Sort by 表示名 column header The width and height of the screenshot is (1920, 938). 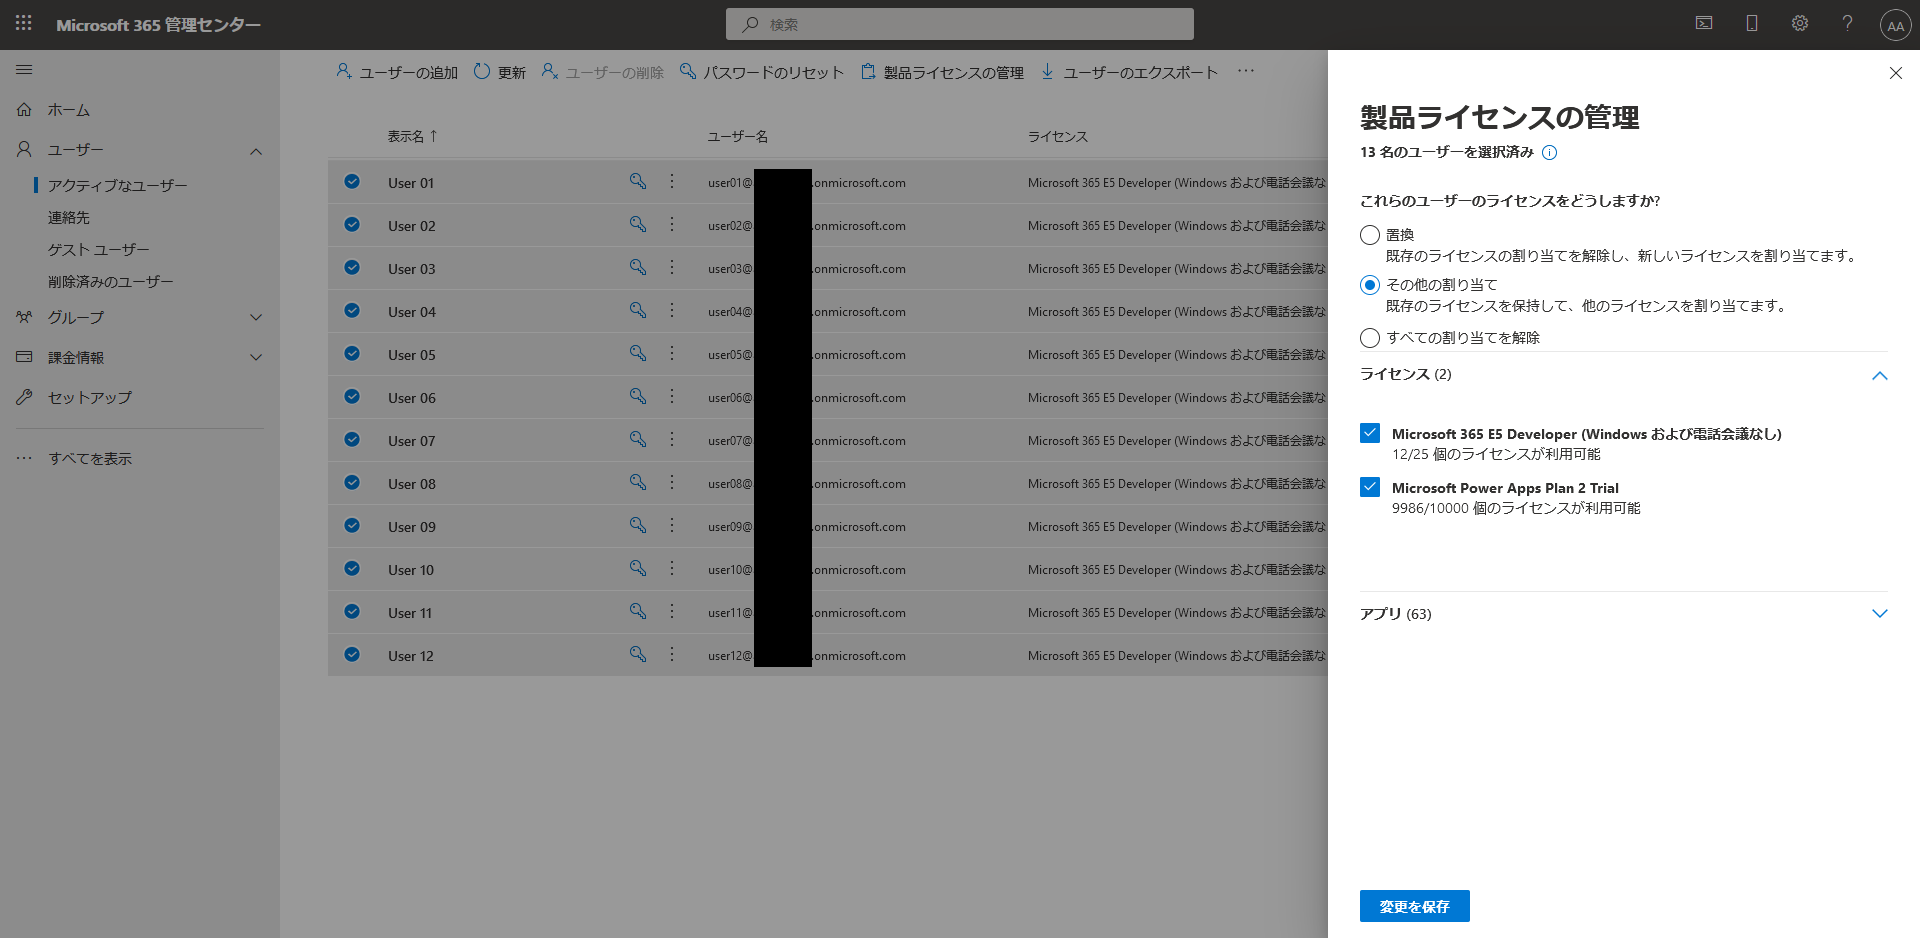(413, 136)
